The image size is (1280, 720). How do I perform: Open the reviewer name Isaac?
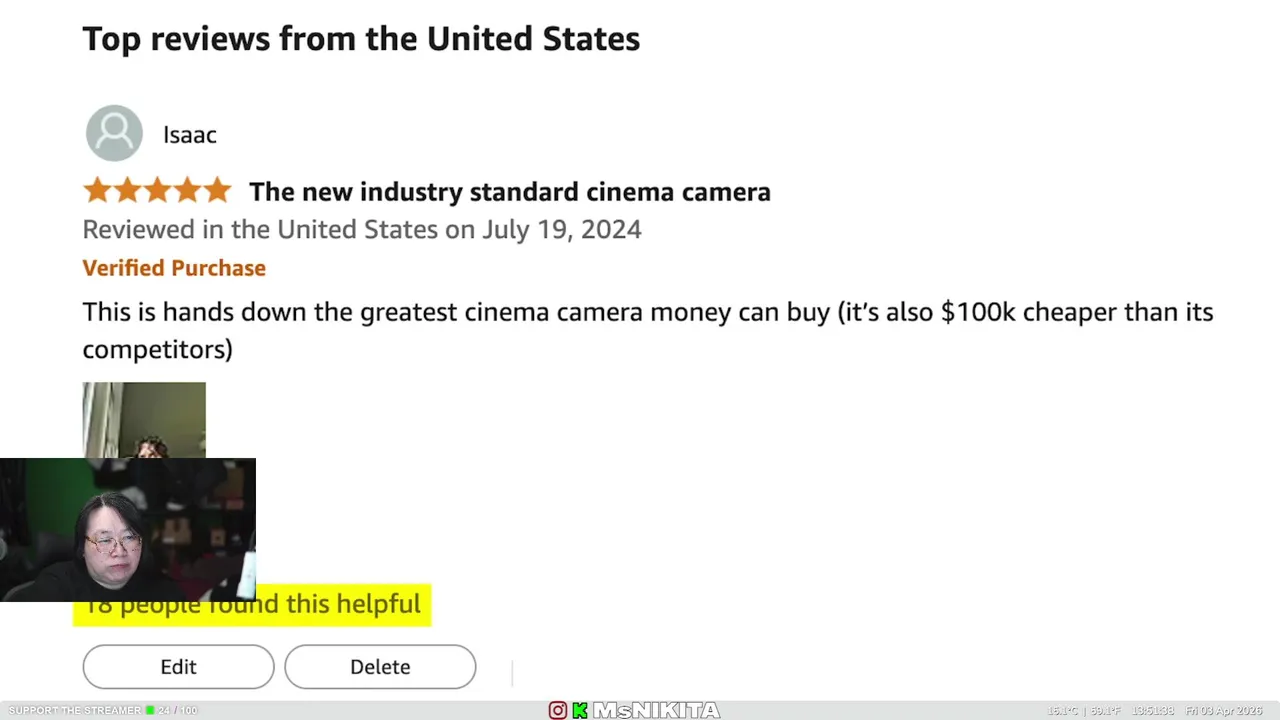pos(189,135)
